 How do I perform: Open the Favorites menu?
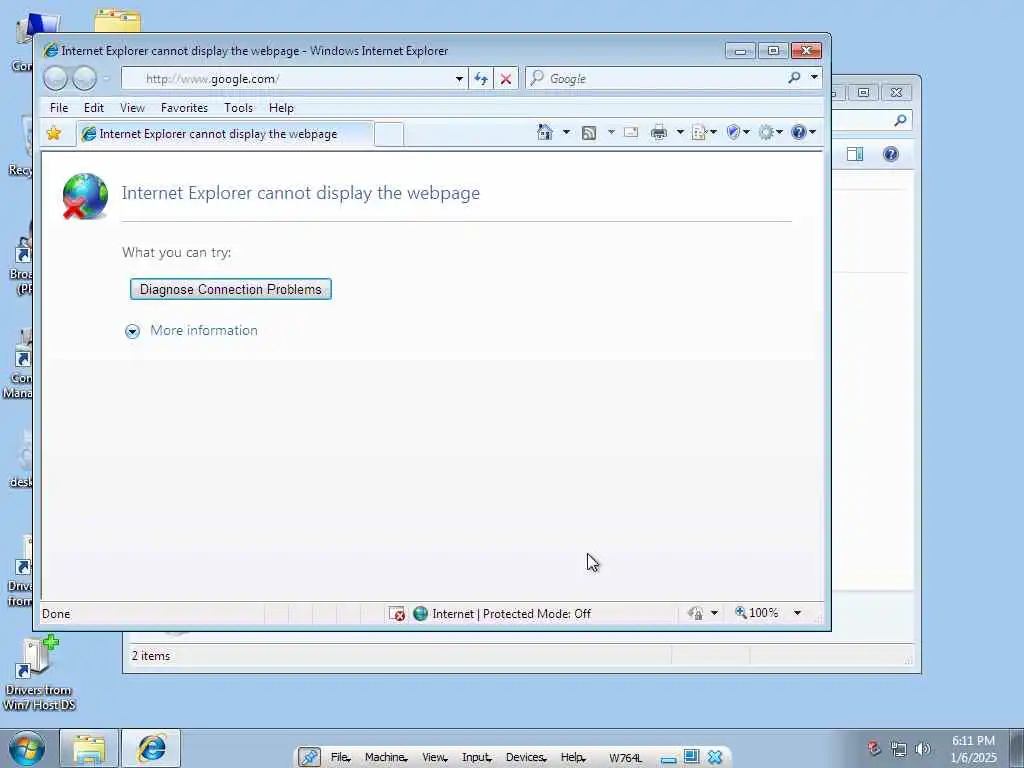click(x=184, y=108)
